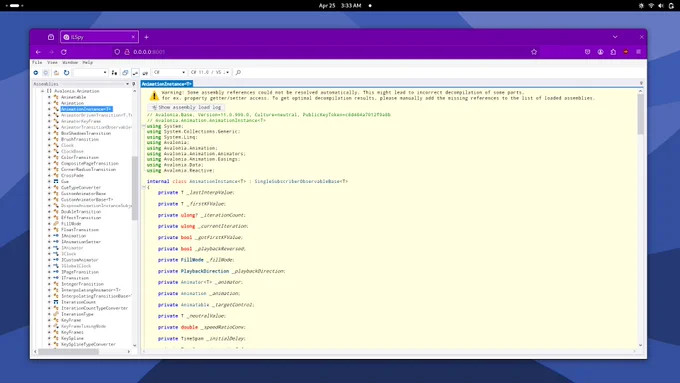Image resolution: width=680 pixels, height=383 pixels.
Task: Click the assembly tree vertical scrollbar thumb
Action: coord(134,188)
